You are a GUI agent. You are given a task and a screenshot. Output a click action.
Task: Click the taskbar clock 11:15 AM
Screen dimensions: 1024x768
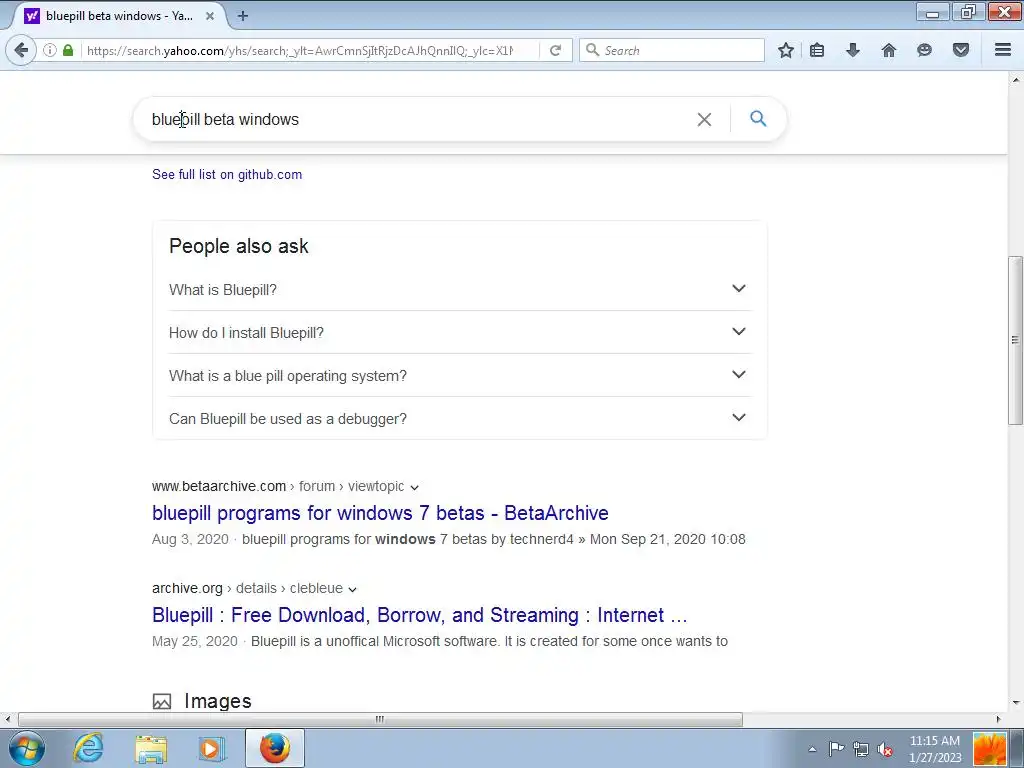pyautogui.click(x=935, y=741)
